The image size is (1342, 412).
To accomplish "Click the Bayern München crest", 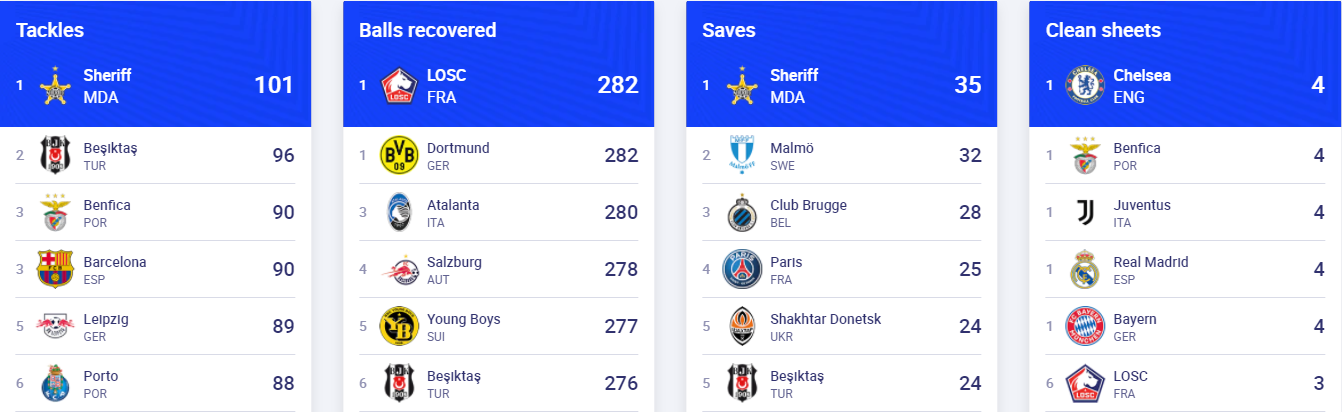I will 1085,326.
